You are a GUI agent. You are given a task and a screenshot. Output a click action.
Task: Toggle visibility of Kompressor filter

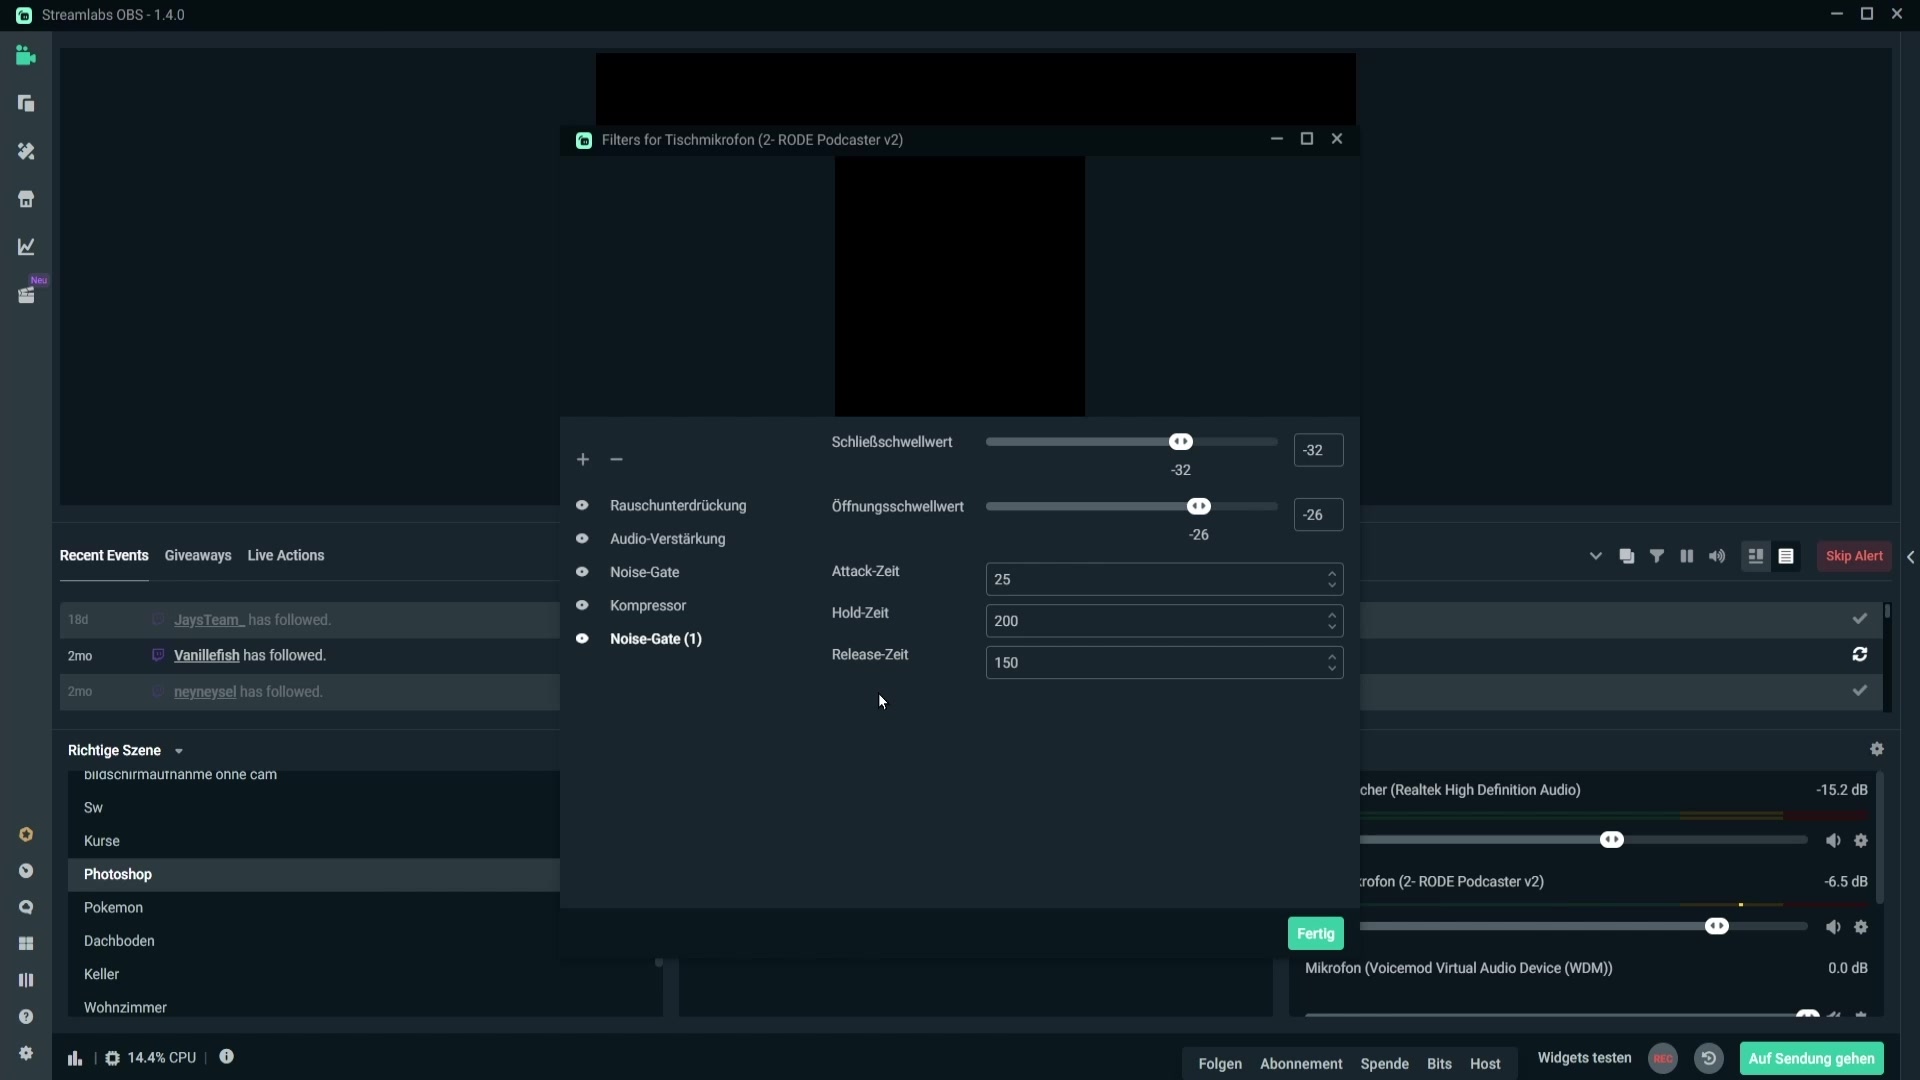coord(582,605)
